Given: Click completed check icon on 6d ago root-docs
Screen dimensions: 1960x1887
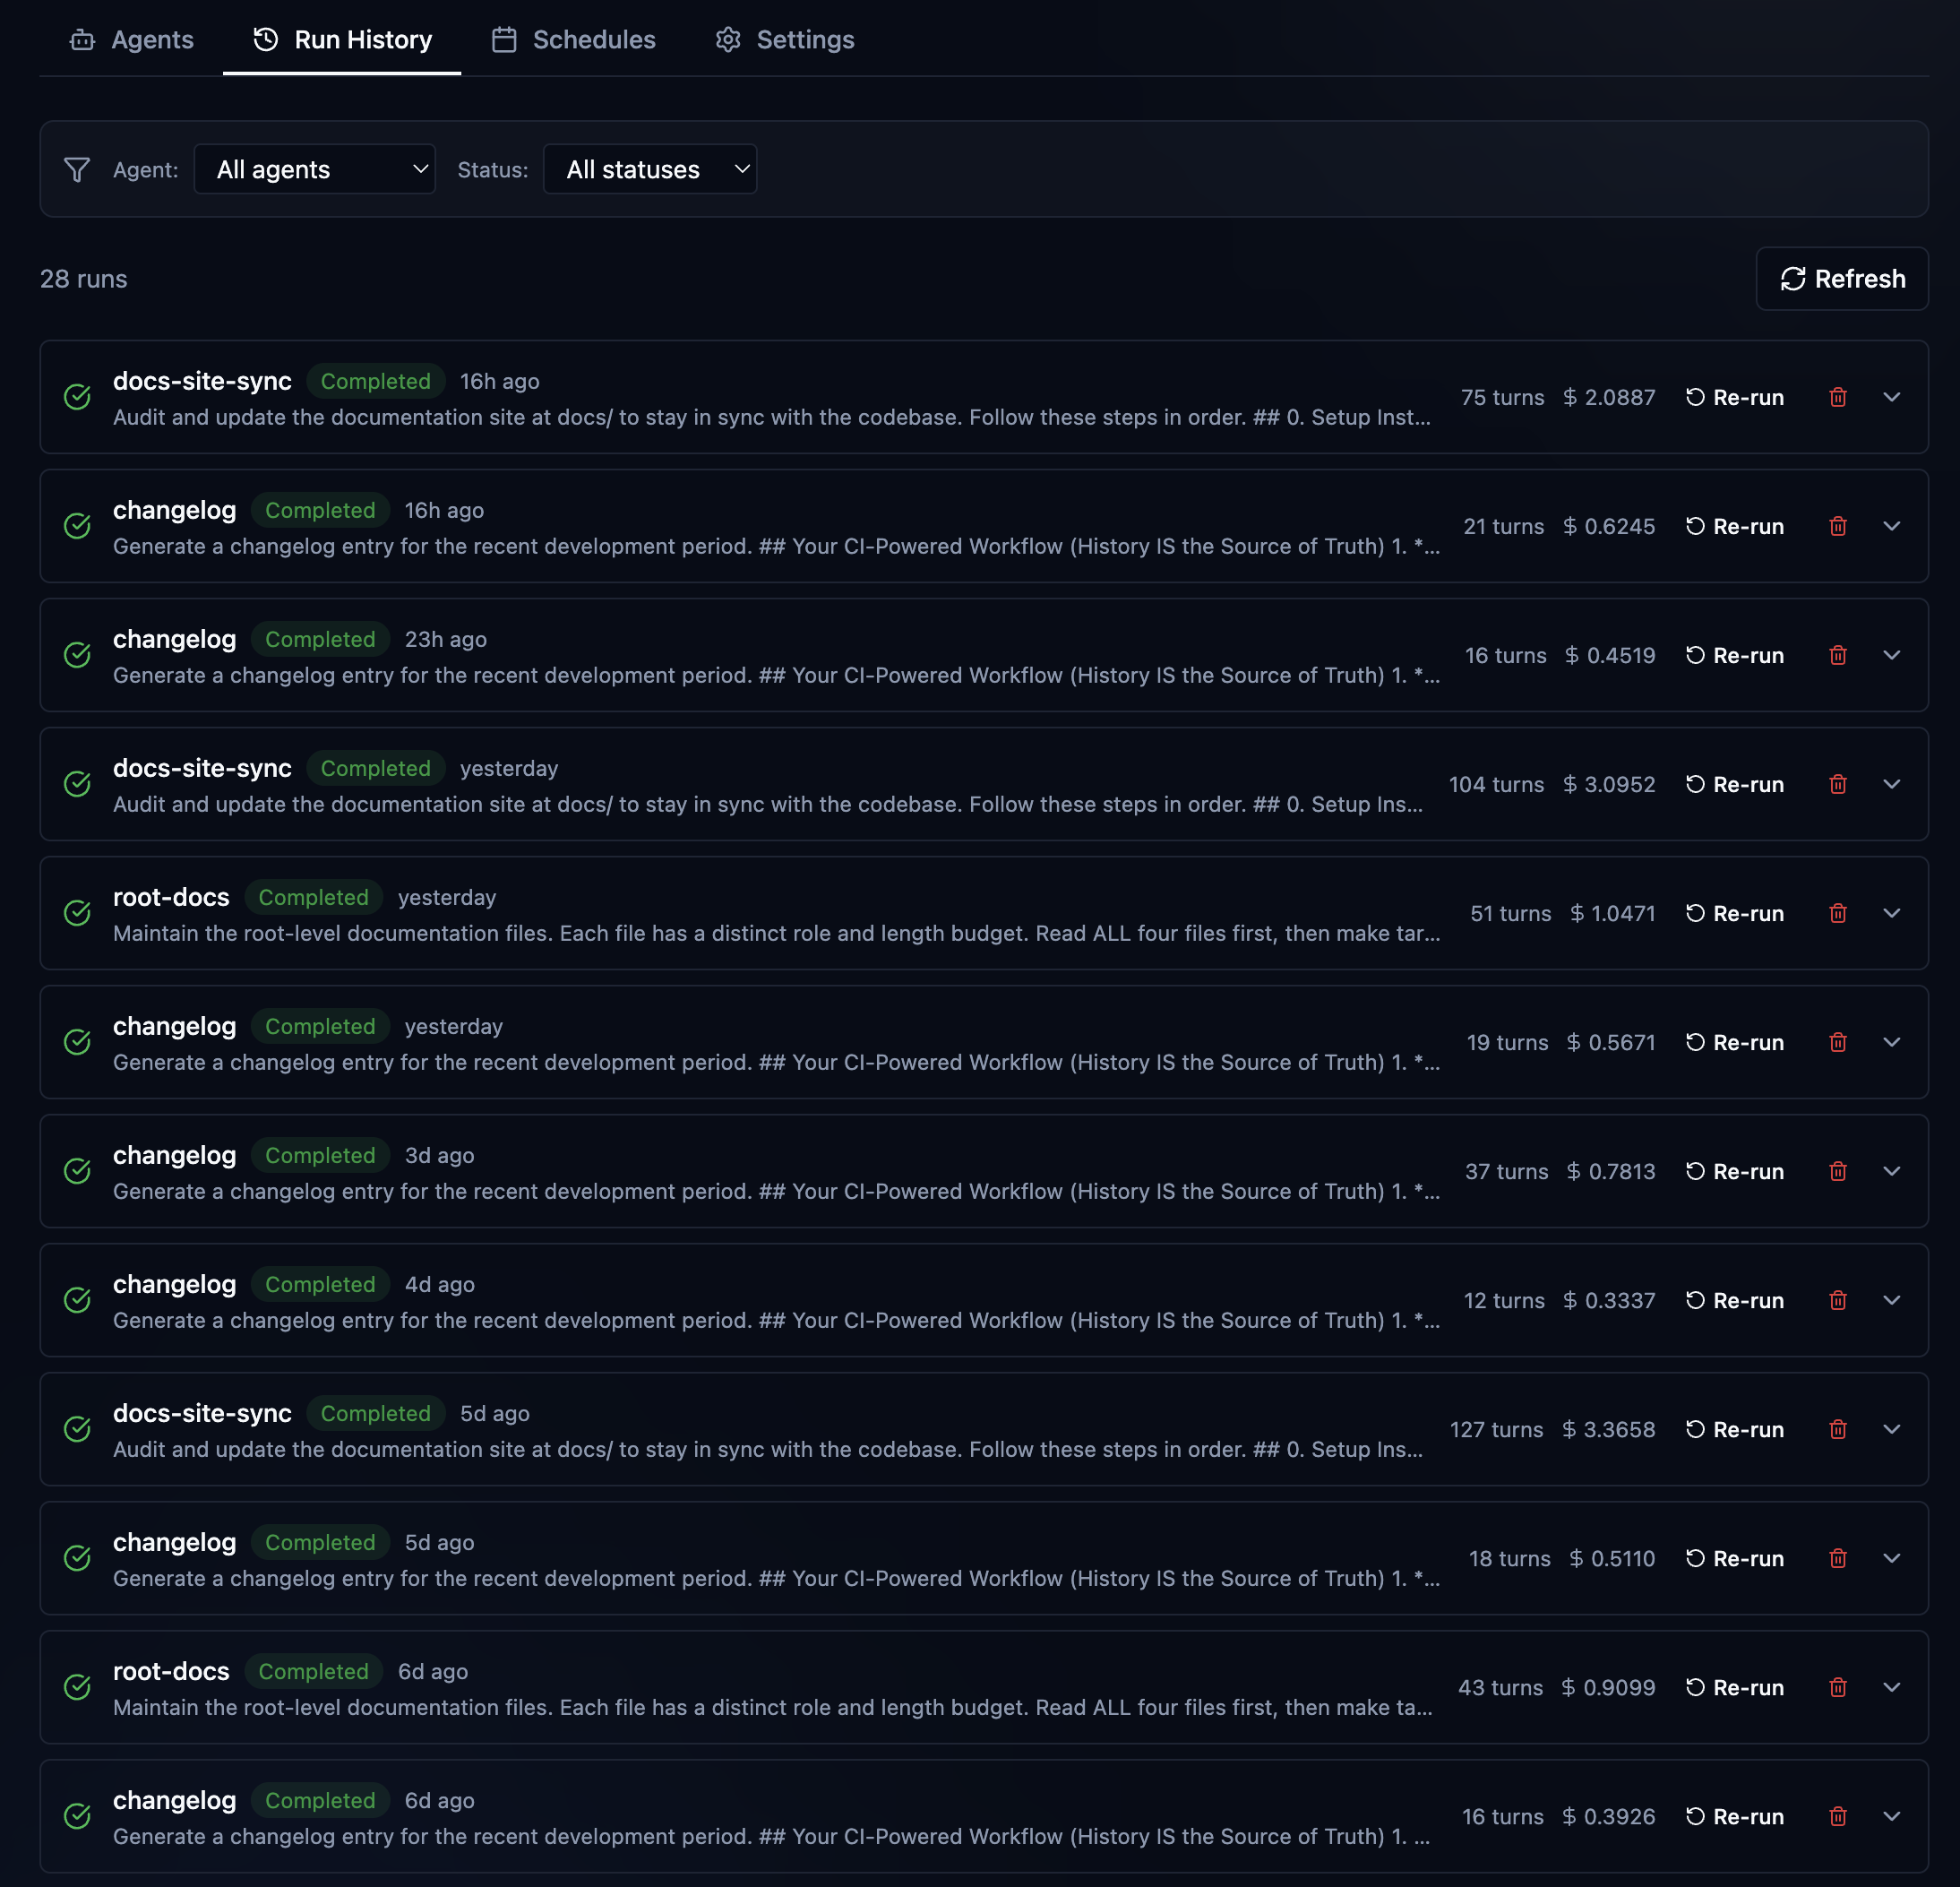Looking at the screenshot, I should point(77,1687).
